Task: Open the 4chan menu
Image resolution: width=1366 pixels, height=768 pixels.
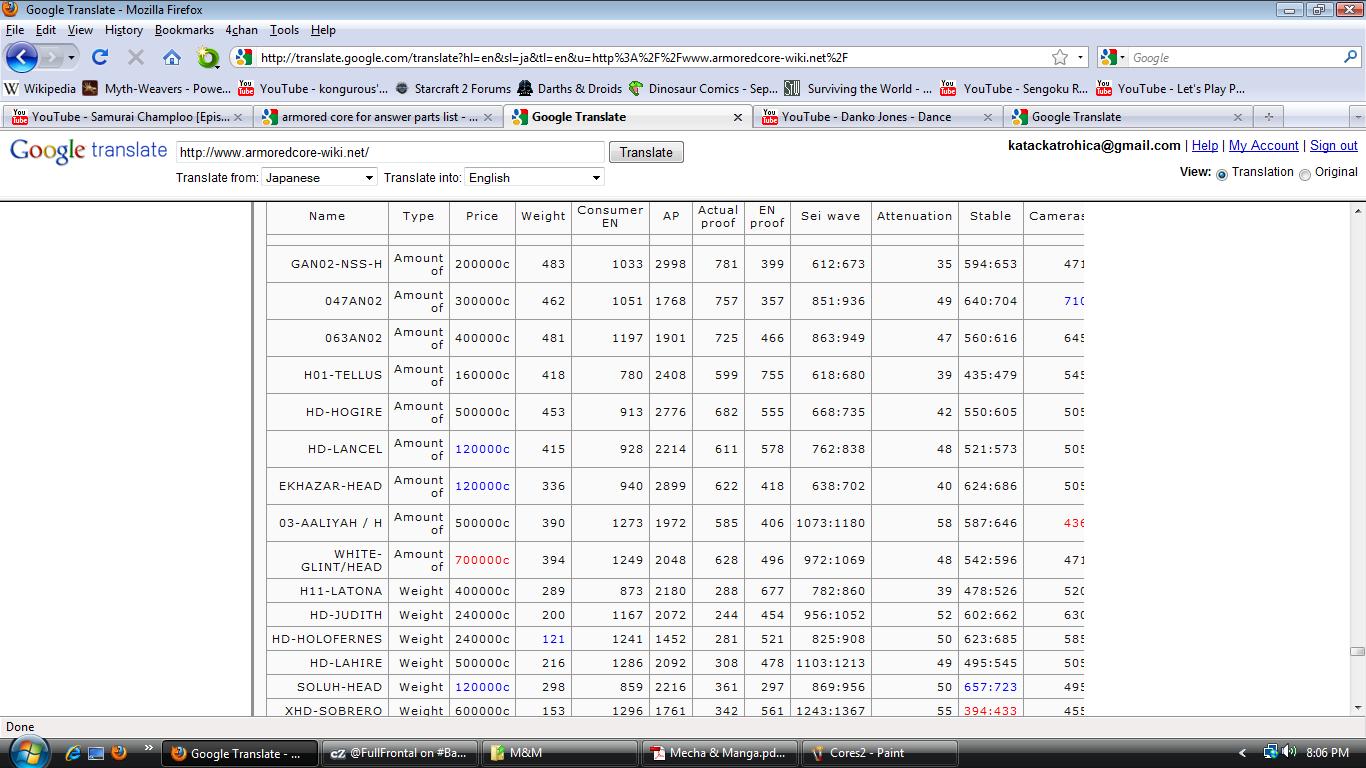Action: 241,30
